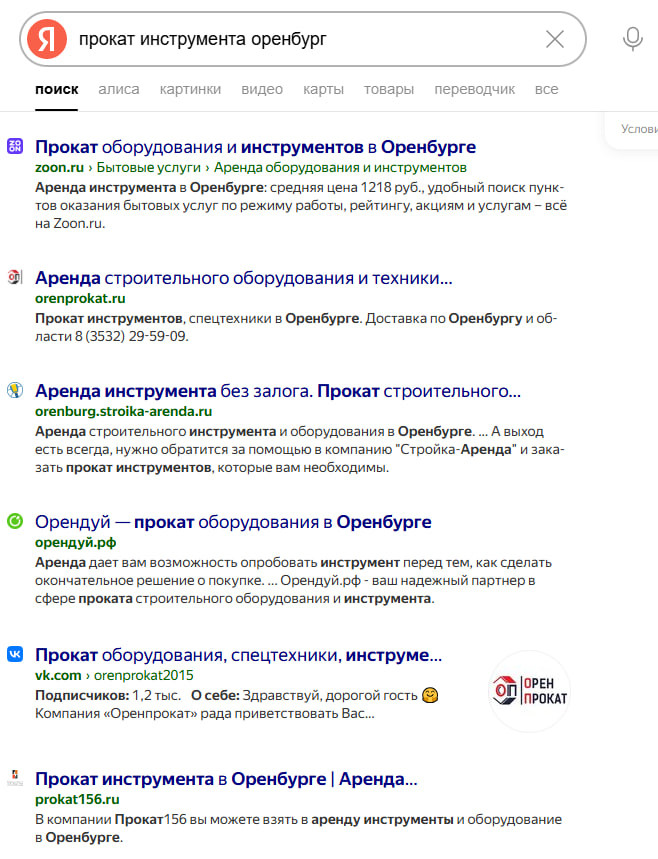The height and width of the screenshot is (859, 658).
Task: Click the orenprokat.ru favicon icon
Action: click(15, 277)
